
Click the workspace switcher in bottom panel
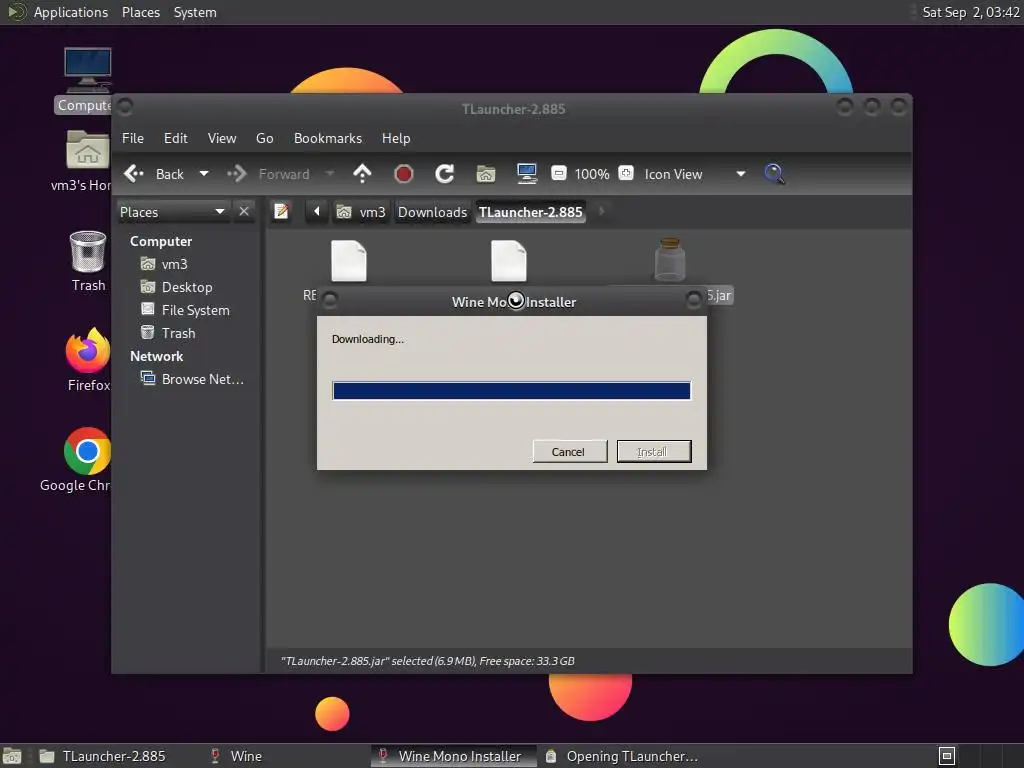946,756
